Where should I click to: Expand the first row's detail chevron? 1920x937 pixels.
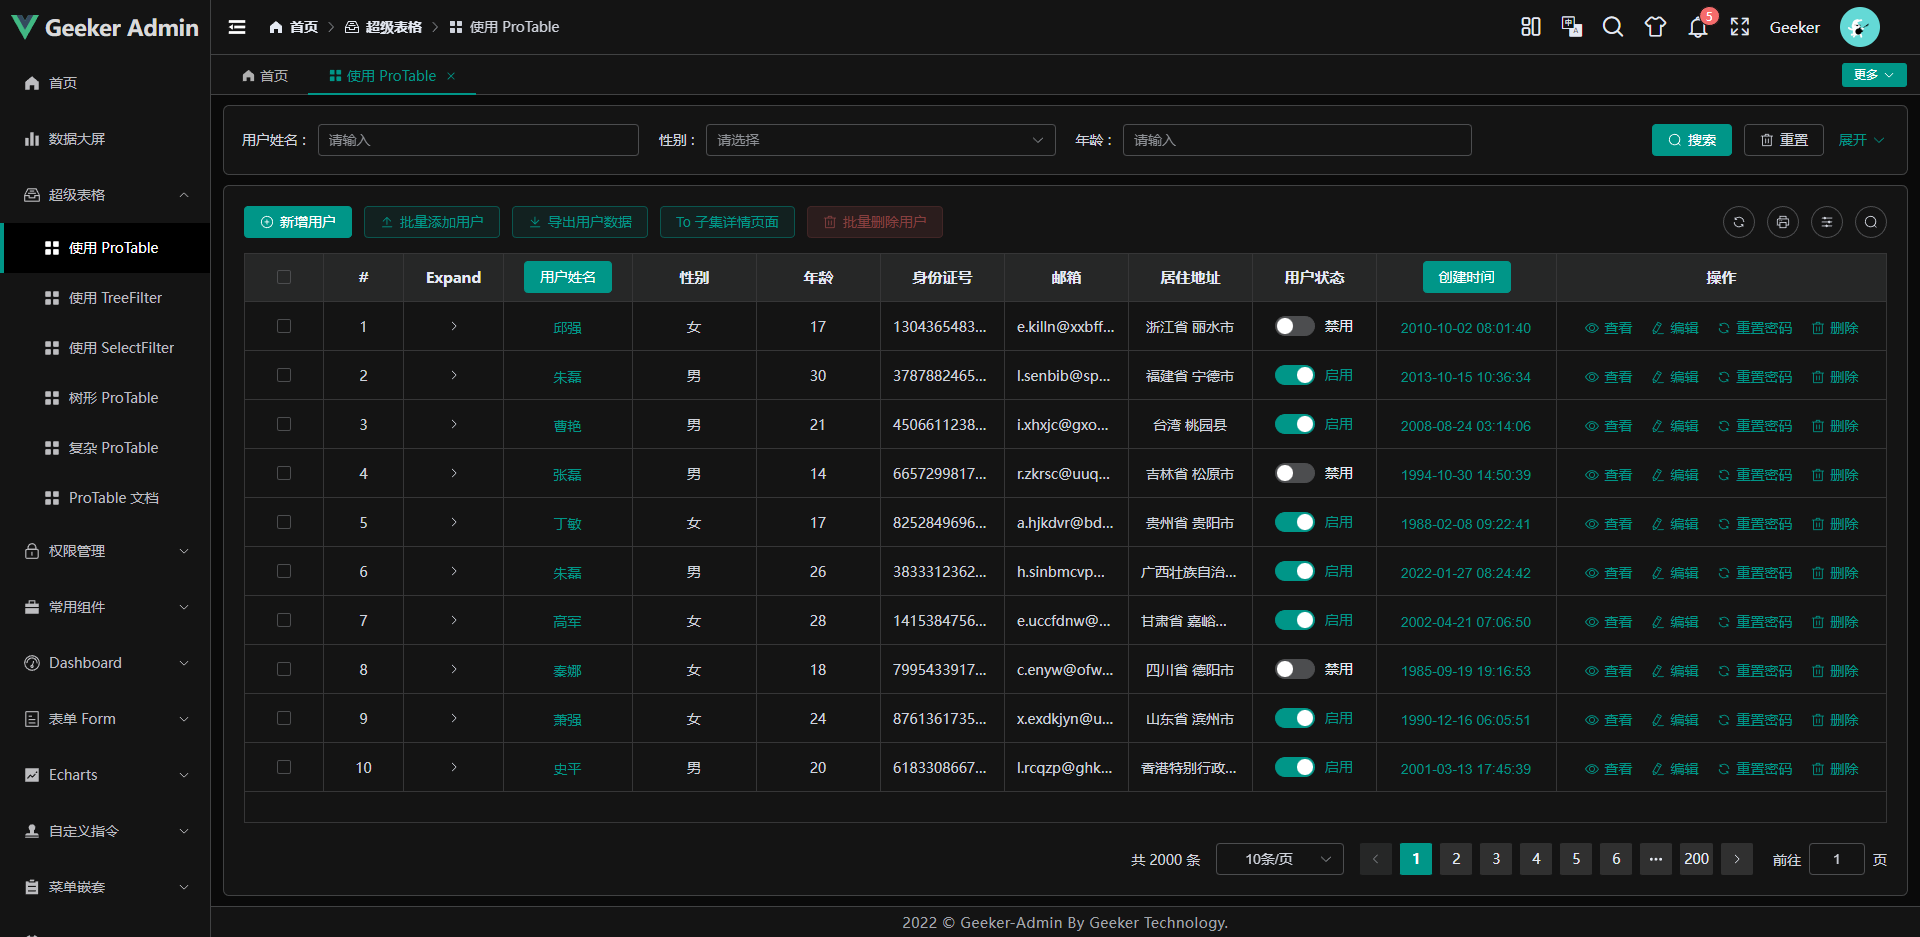point(453,326)
